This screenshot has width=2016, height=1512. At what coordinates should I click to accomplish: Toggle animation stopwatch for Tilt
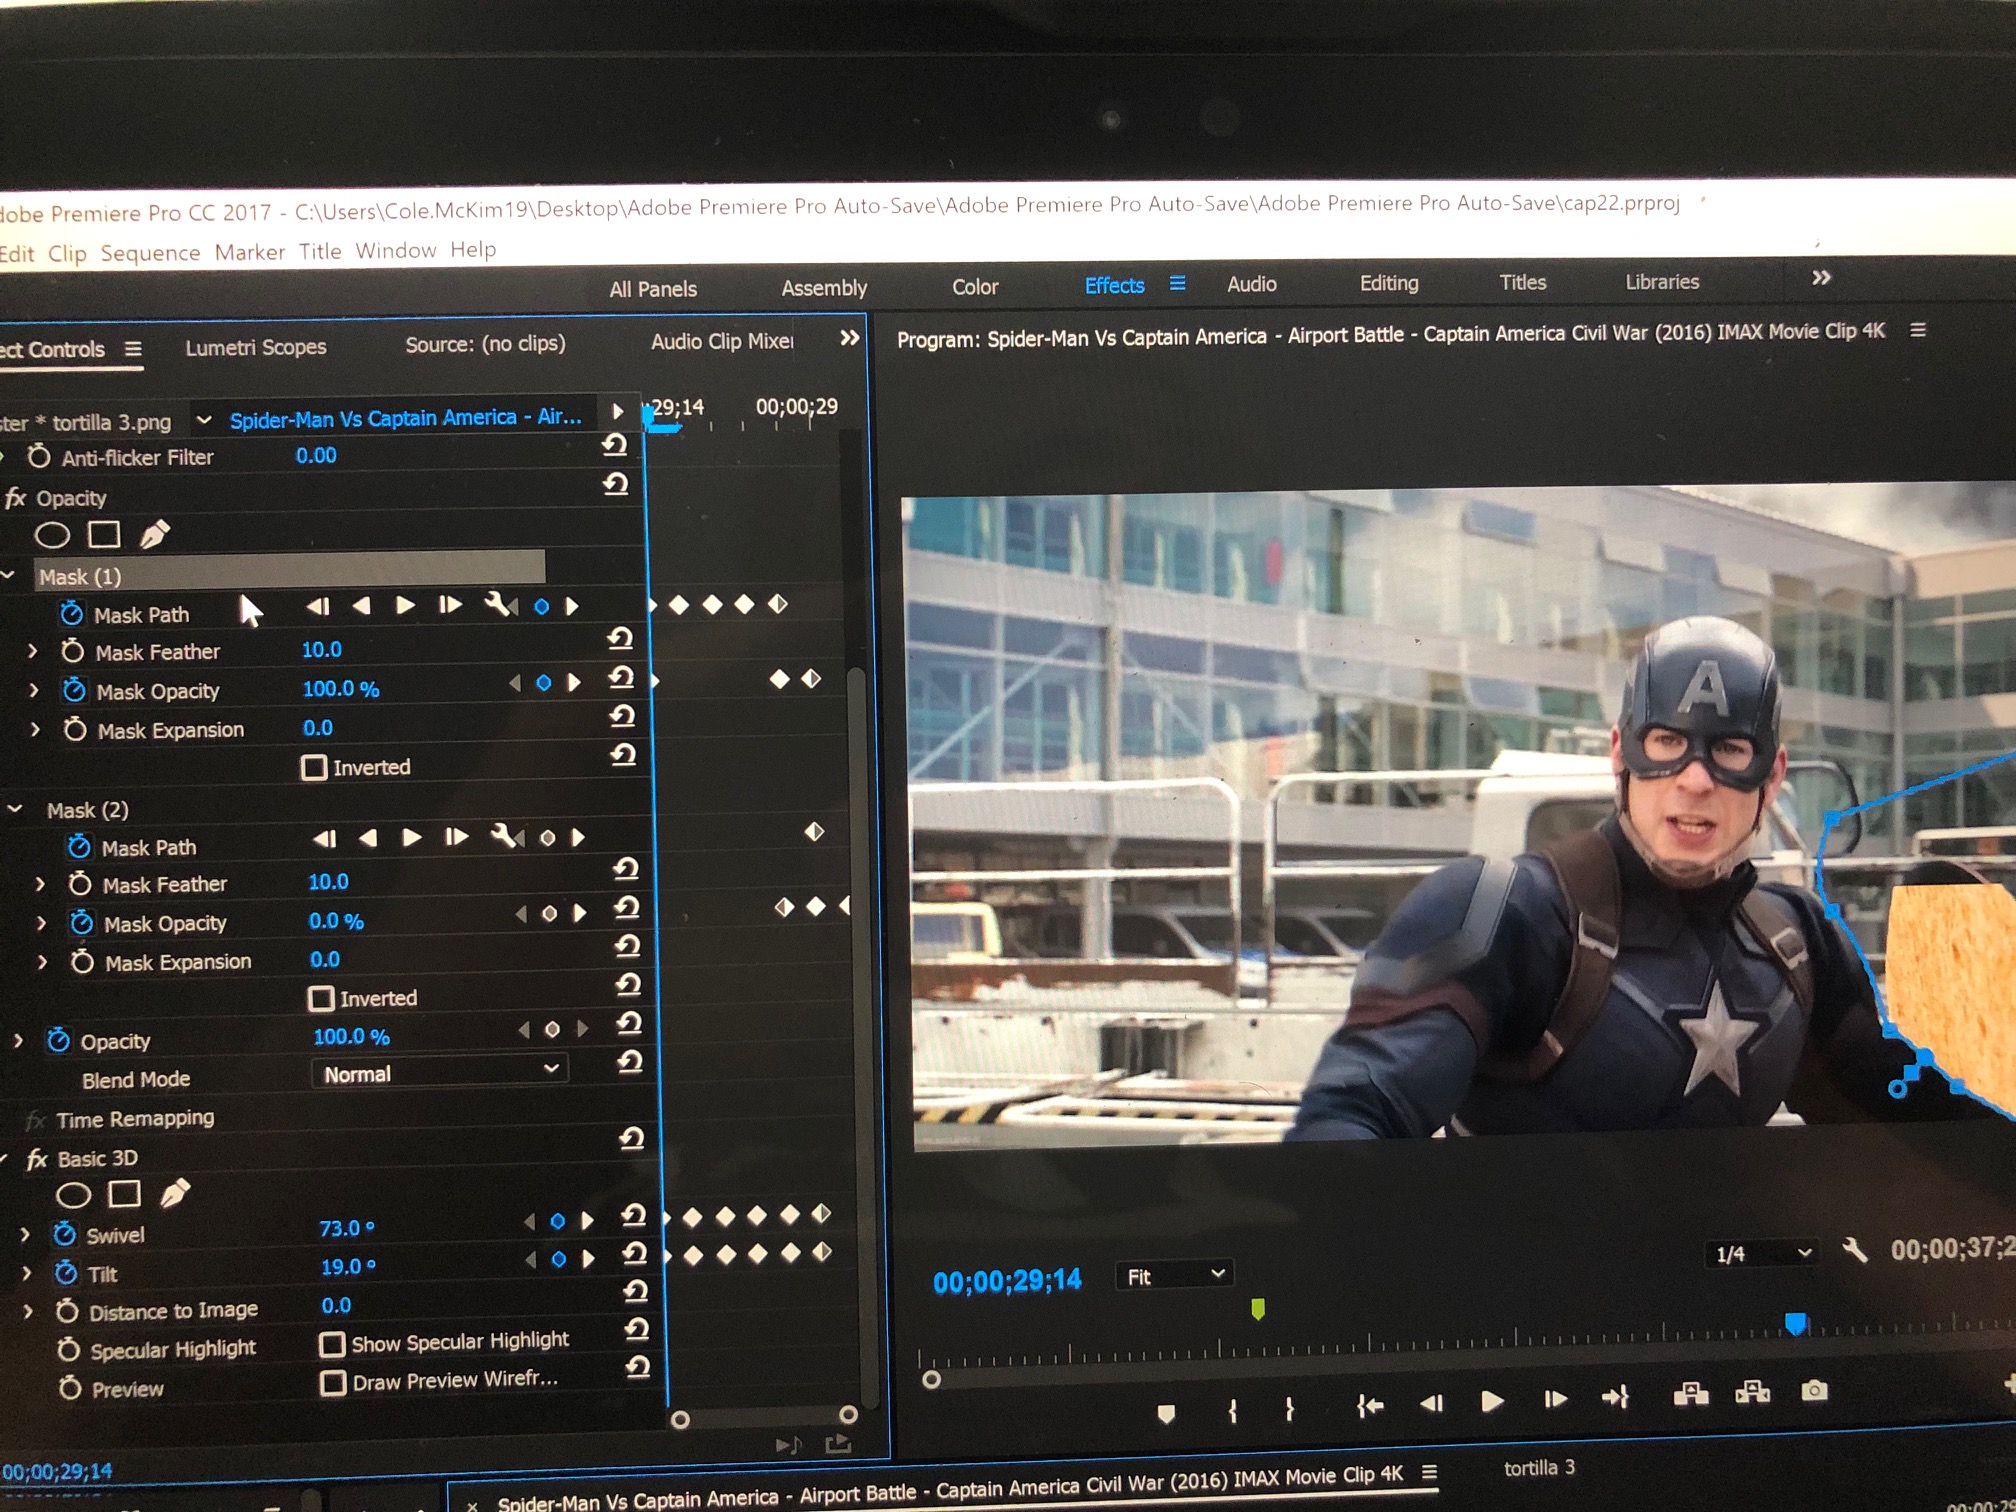point(66,1272)
